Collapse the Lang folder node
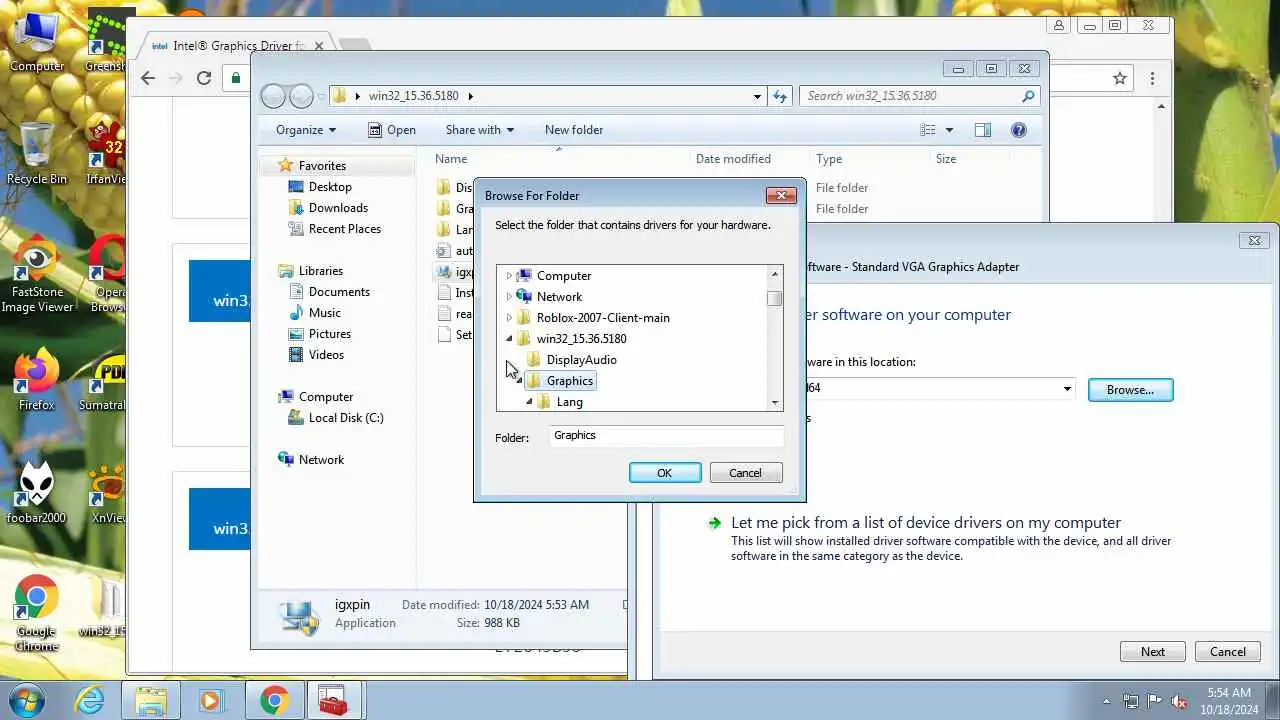The width and height of the screenshot is (1280, 720). coord(529,402)
